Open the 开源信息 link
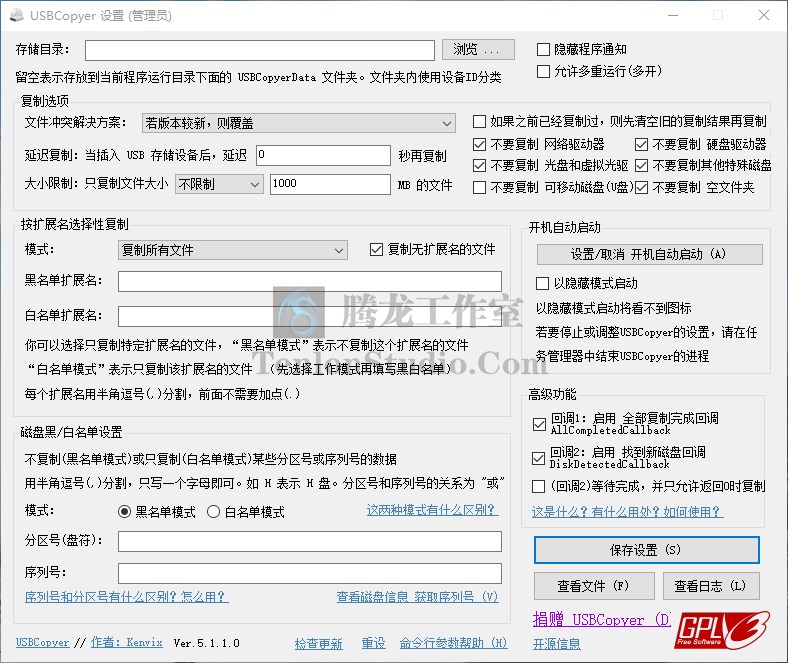 click(557, 643)
